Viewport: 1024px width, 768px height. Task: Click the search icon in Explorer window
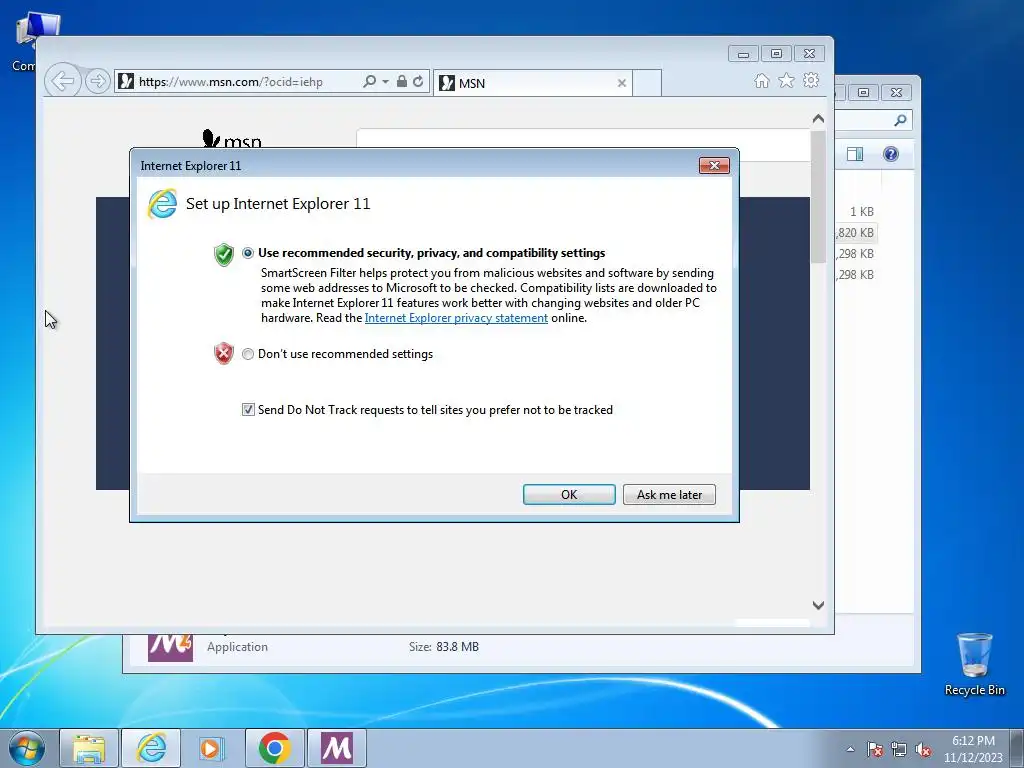pyautogui.click(x=900, y=120)
